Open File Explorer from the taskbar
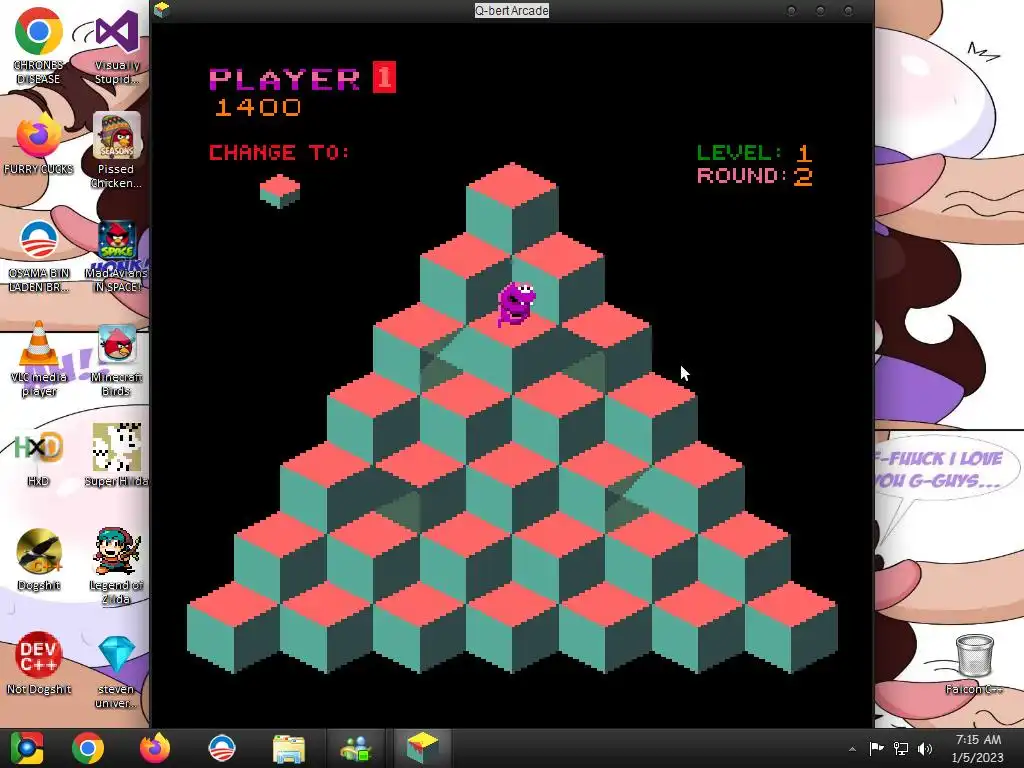The width and height of the screenshot is (1024, 768). [x=289, y=748]
